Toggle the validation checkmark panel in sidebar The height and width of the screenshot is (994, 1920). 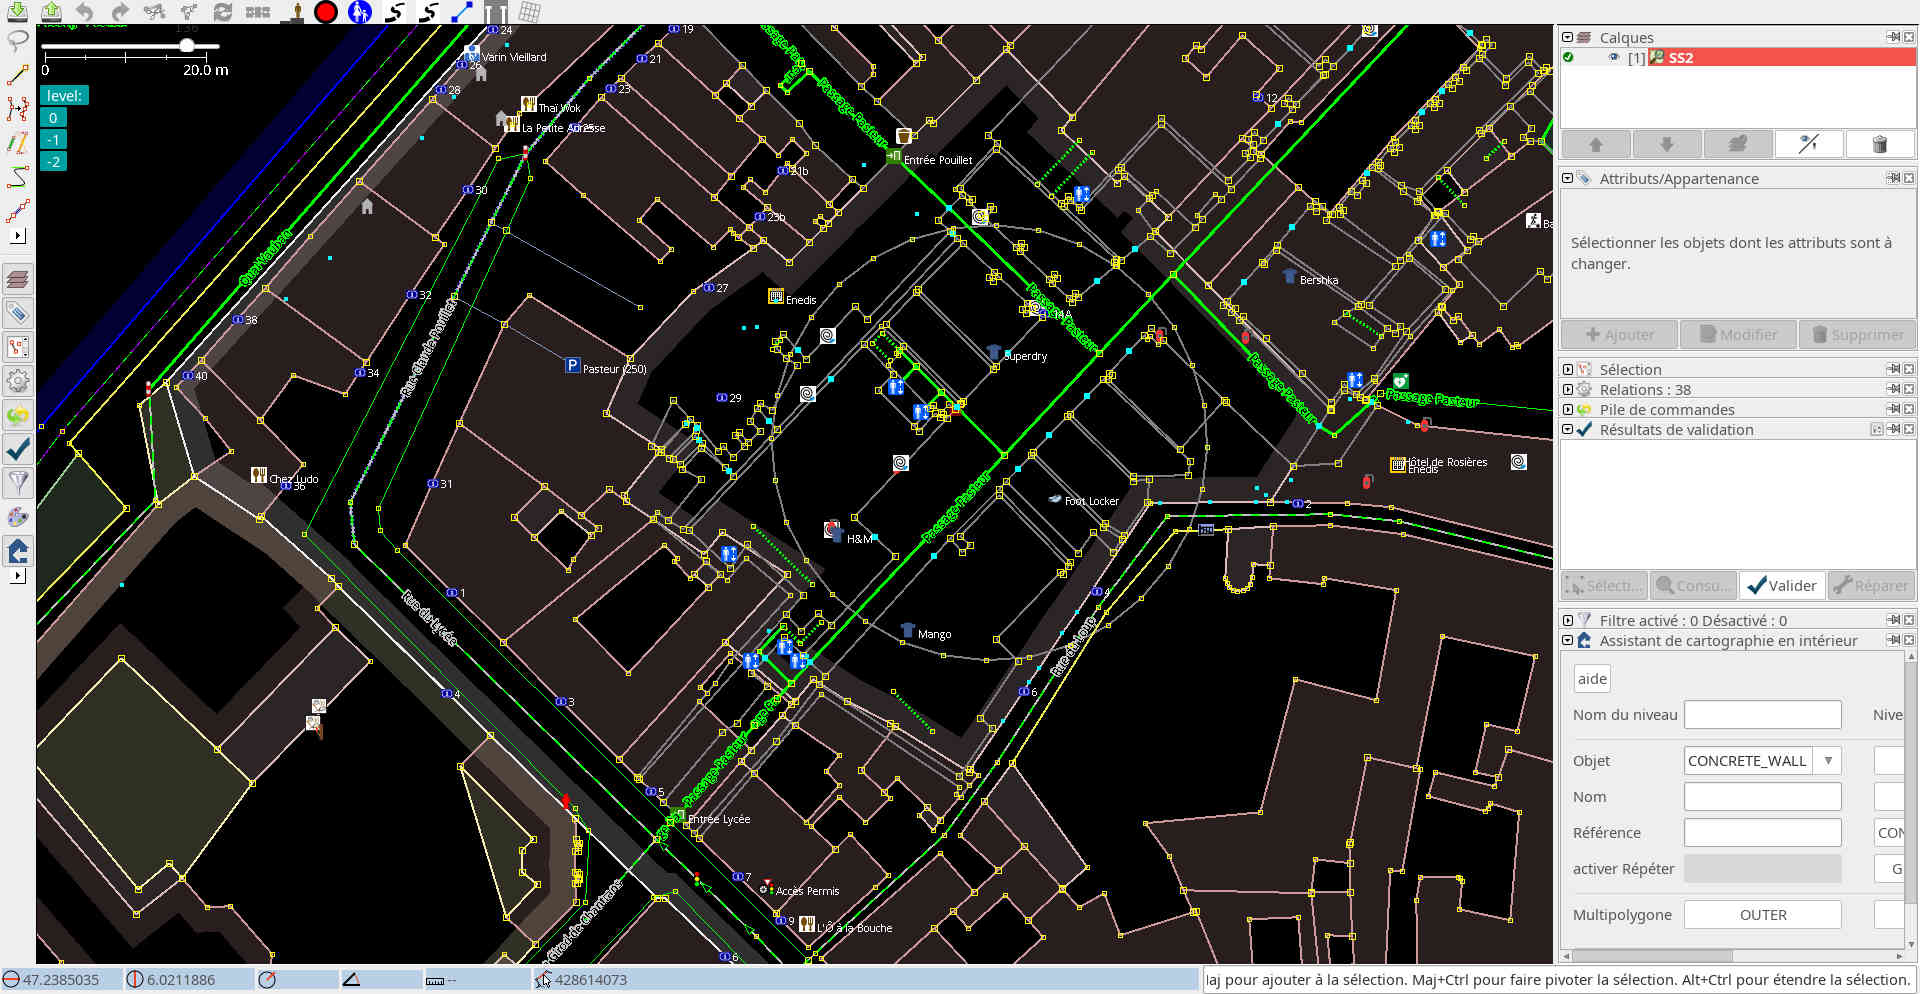point(17,448)
